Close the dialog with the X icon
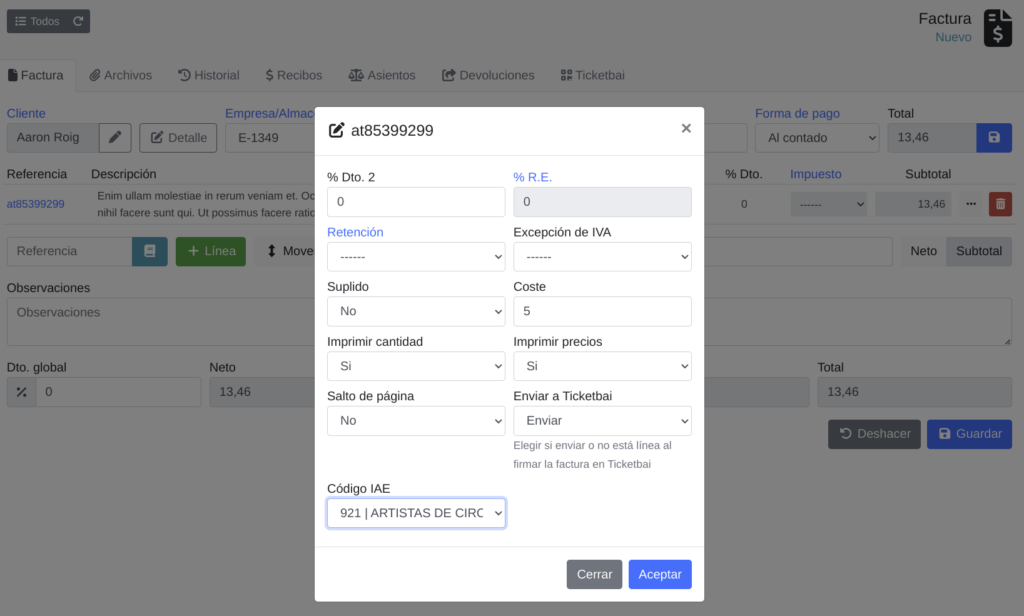The image size is (1024, 616). point(686,128)
